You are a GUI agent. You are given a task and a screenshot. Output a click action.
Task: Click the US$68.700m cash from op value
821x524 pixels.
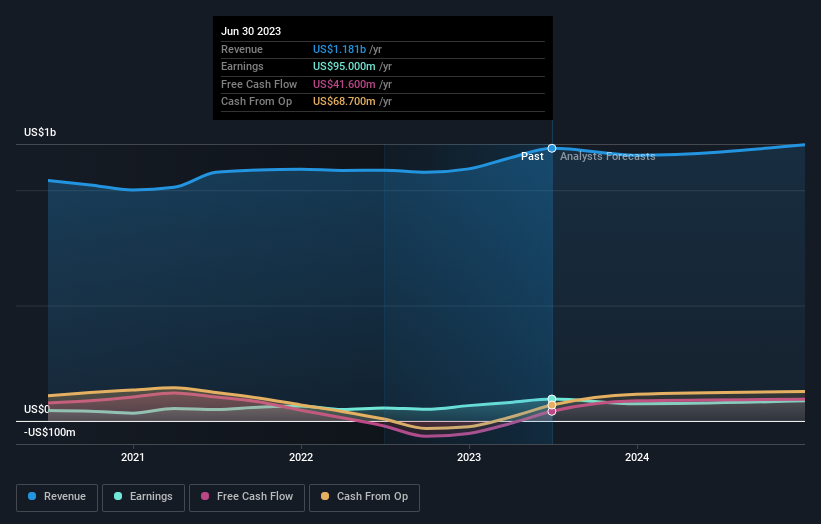click(344, 102)
